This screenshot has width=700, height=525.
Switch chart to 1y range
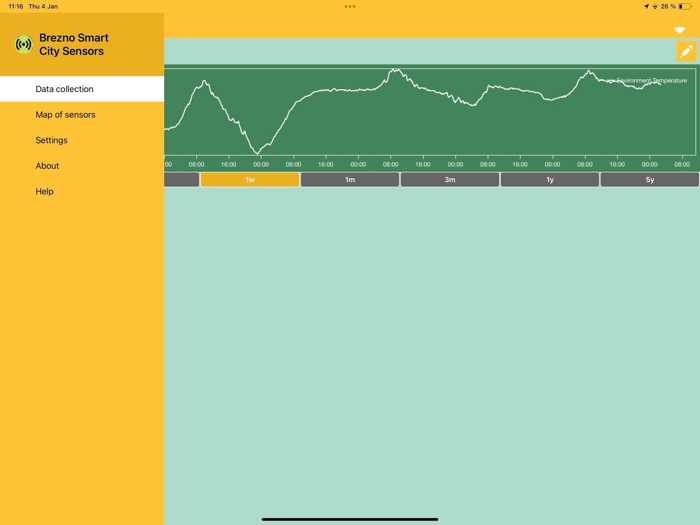[x=550, y=179]
